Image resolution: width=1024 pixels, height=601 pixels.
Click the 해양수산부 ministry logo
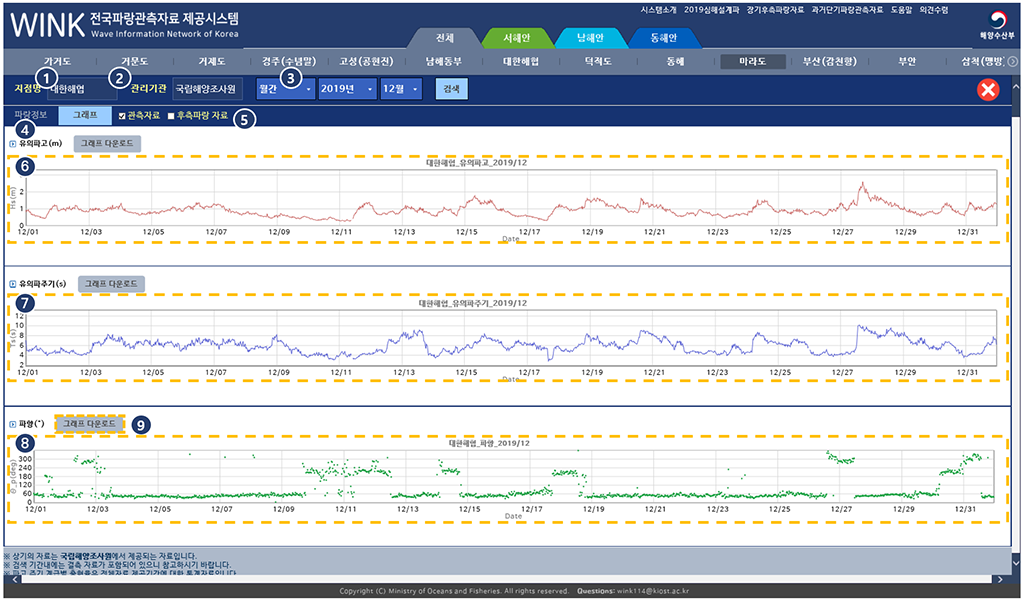(x=996, y=25)
